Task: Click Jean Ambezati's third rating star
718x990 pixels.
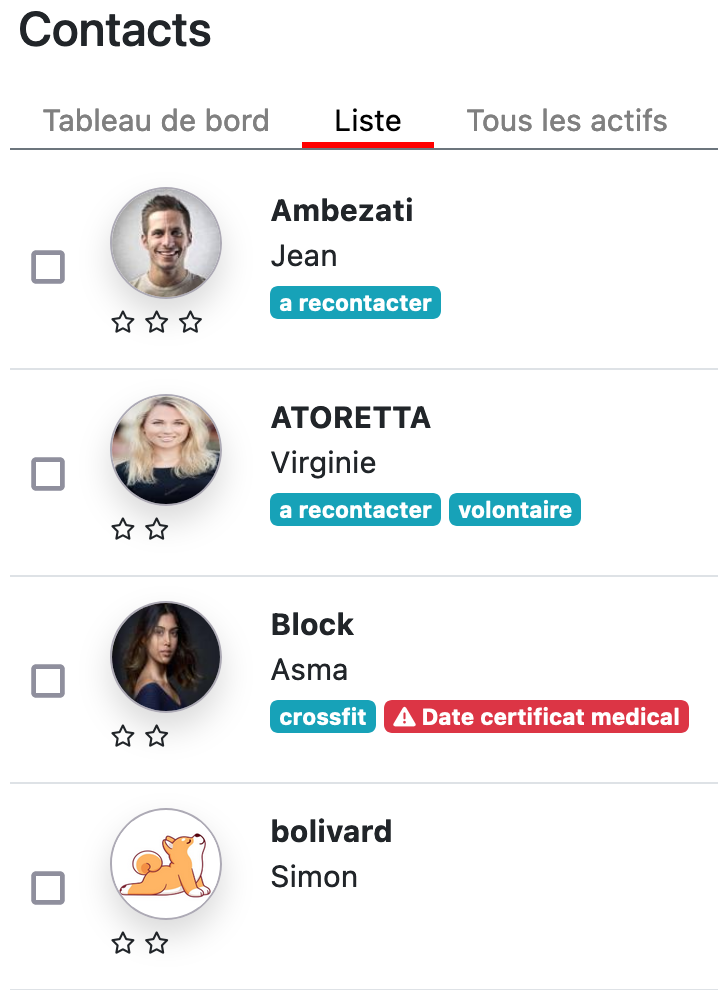Action: (190, 323)
